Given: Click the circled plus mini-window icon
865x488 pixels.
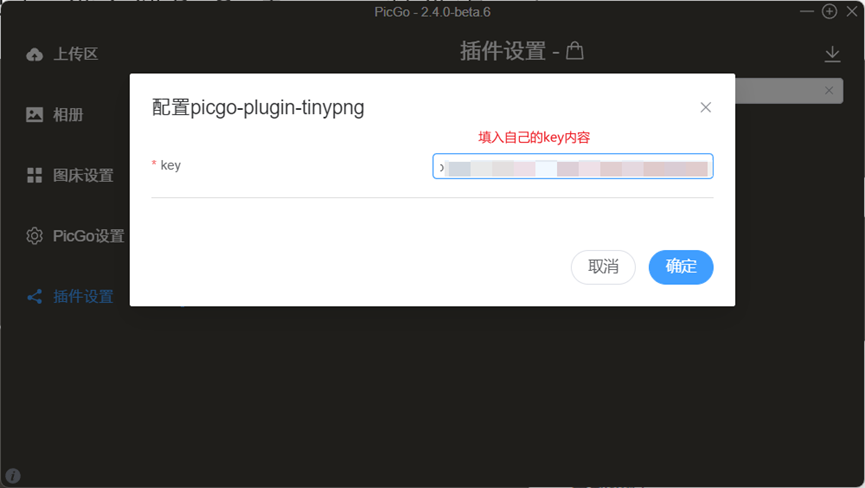Looking at the screenshot, I should tap(829, 11).
